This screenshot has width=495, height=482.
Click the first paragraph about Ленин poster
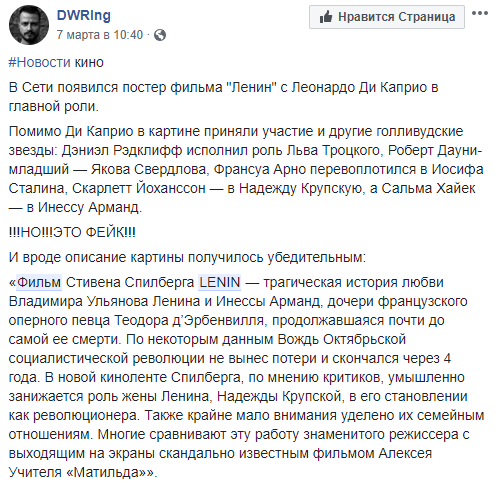[223, 97]
